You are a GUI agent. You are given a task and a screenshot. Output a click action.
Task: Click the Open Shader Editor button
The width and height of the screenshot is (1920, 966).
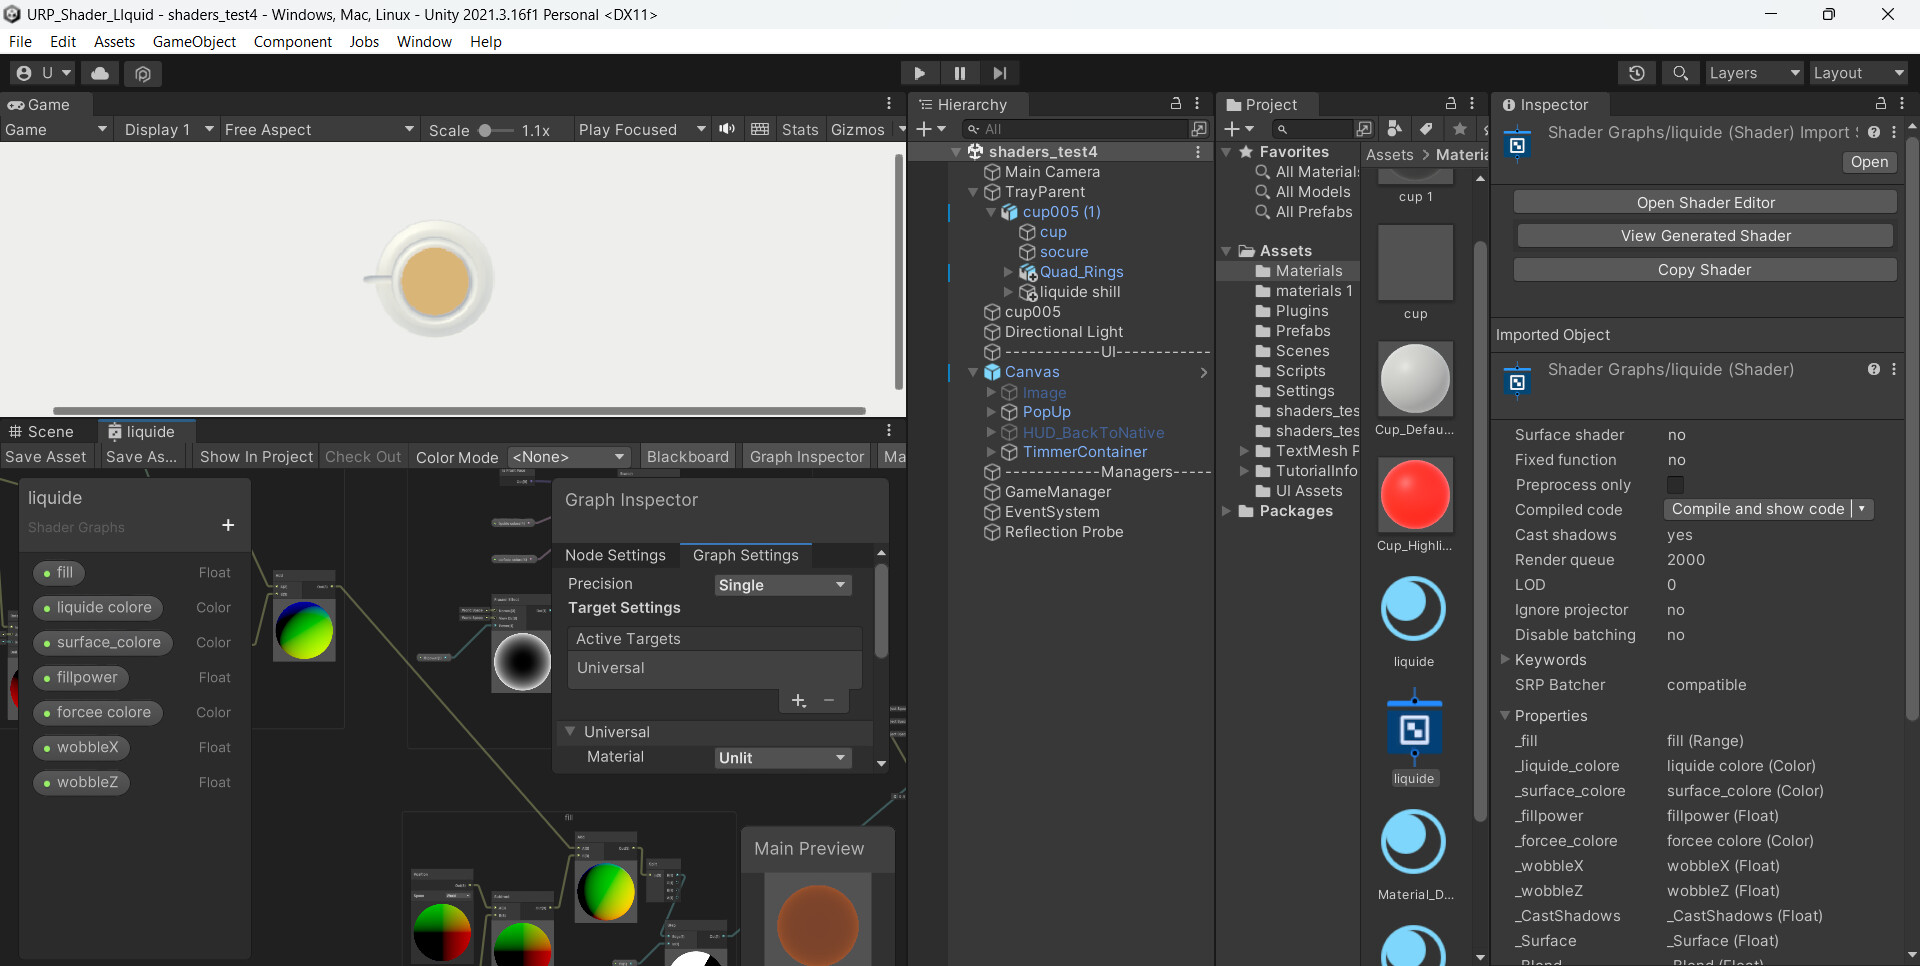(x=1704, y=201)
